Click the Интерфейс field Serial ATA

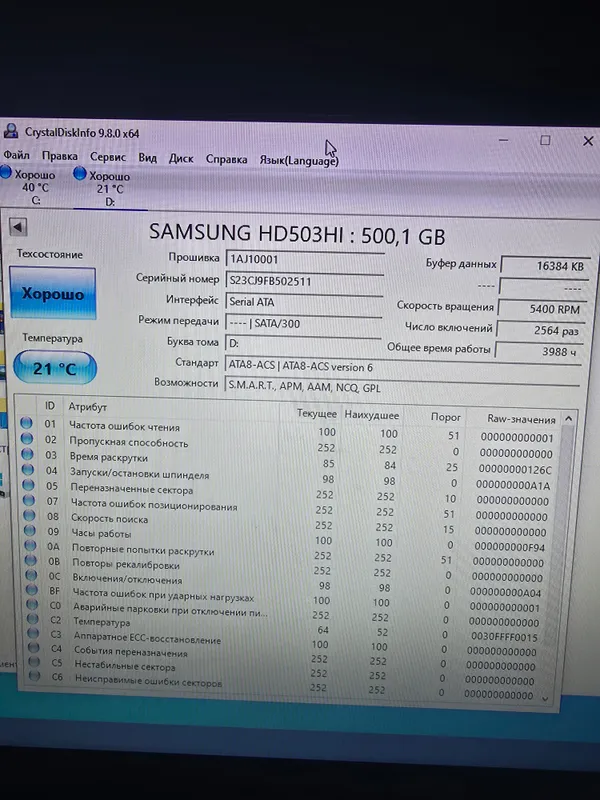(304, 302)
